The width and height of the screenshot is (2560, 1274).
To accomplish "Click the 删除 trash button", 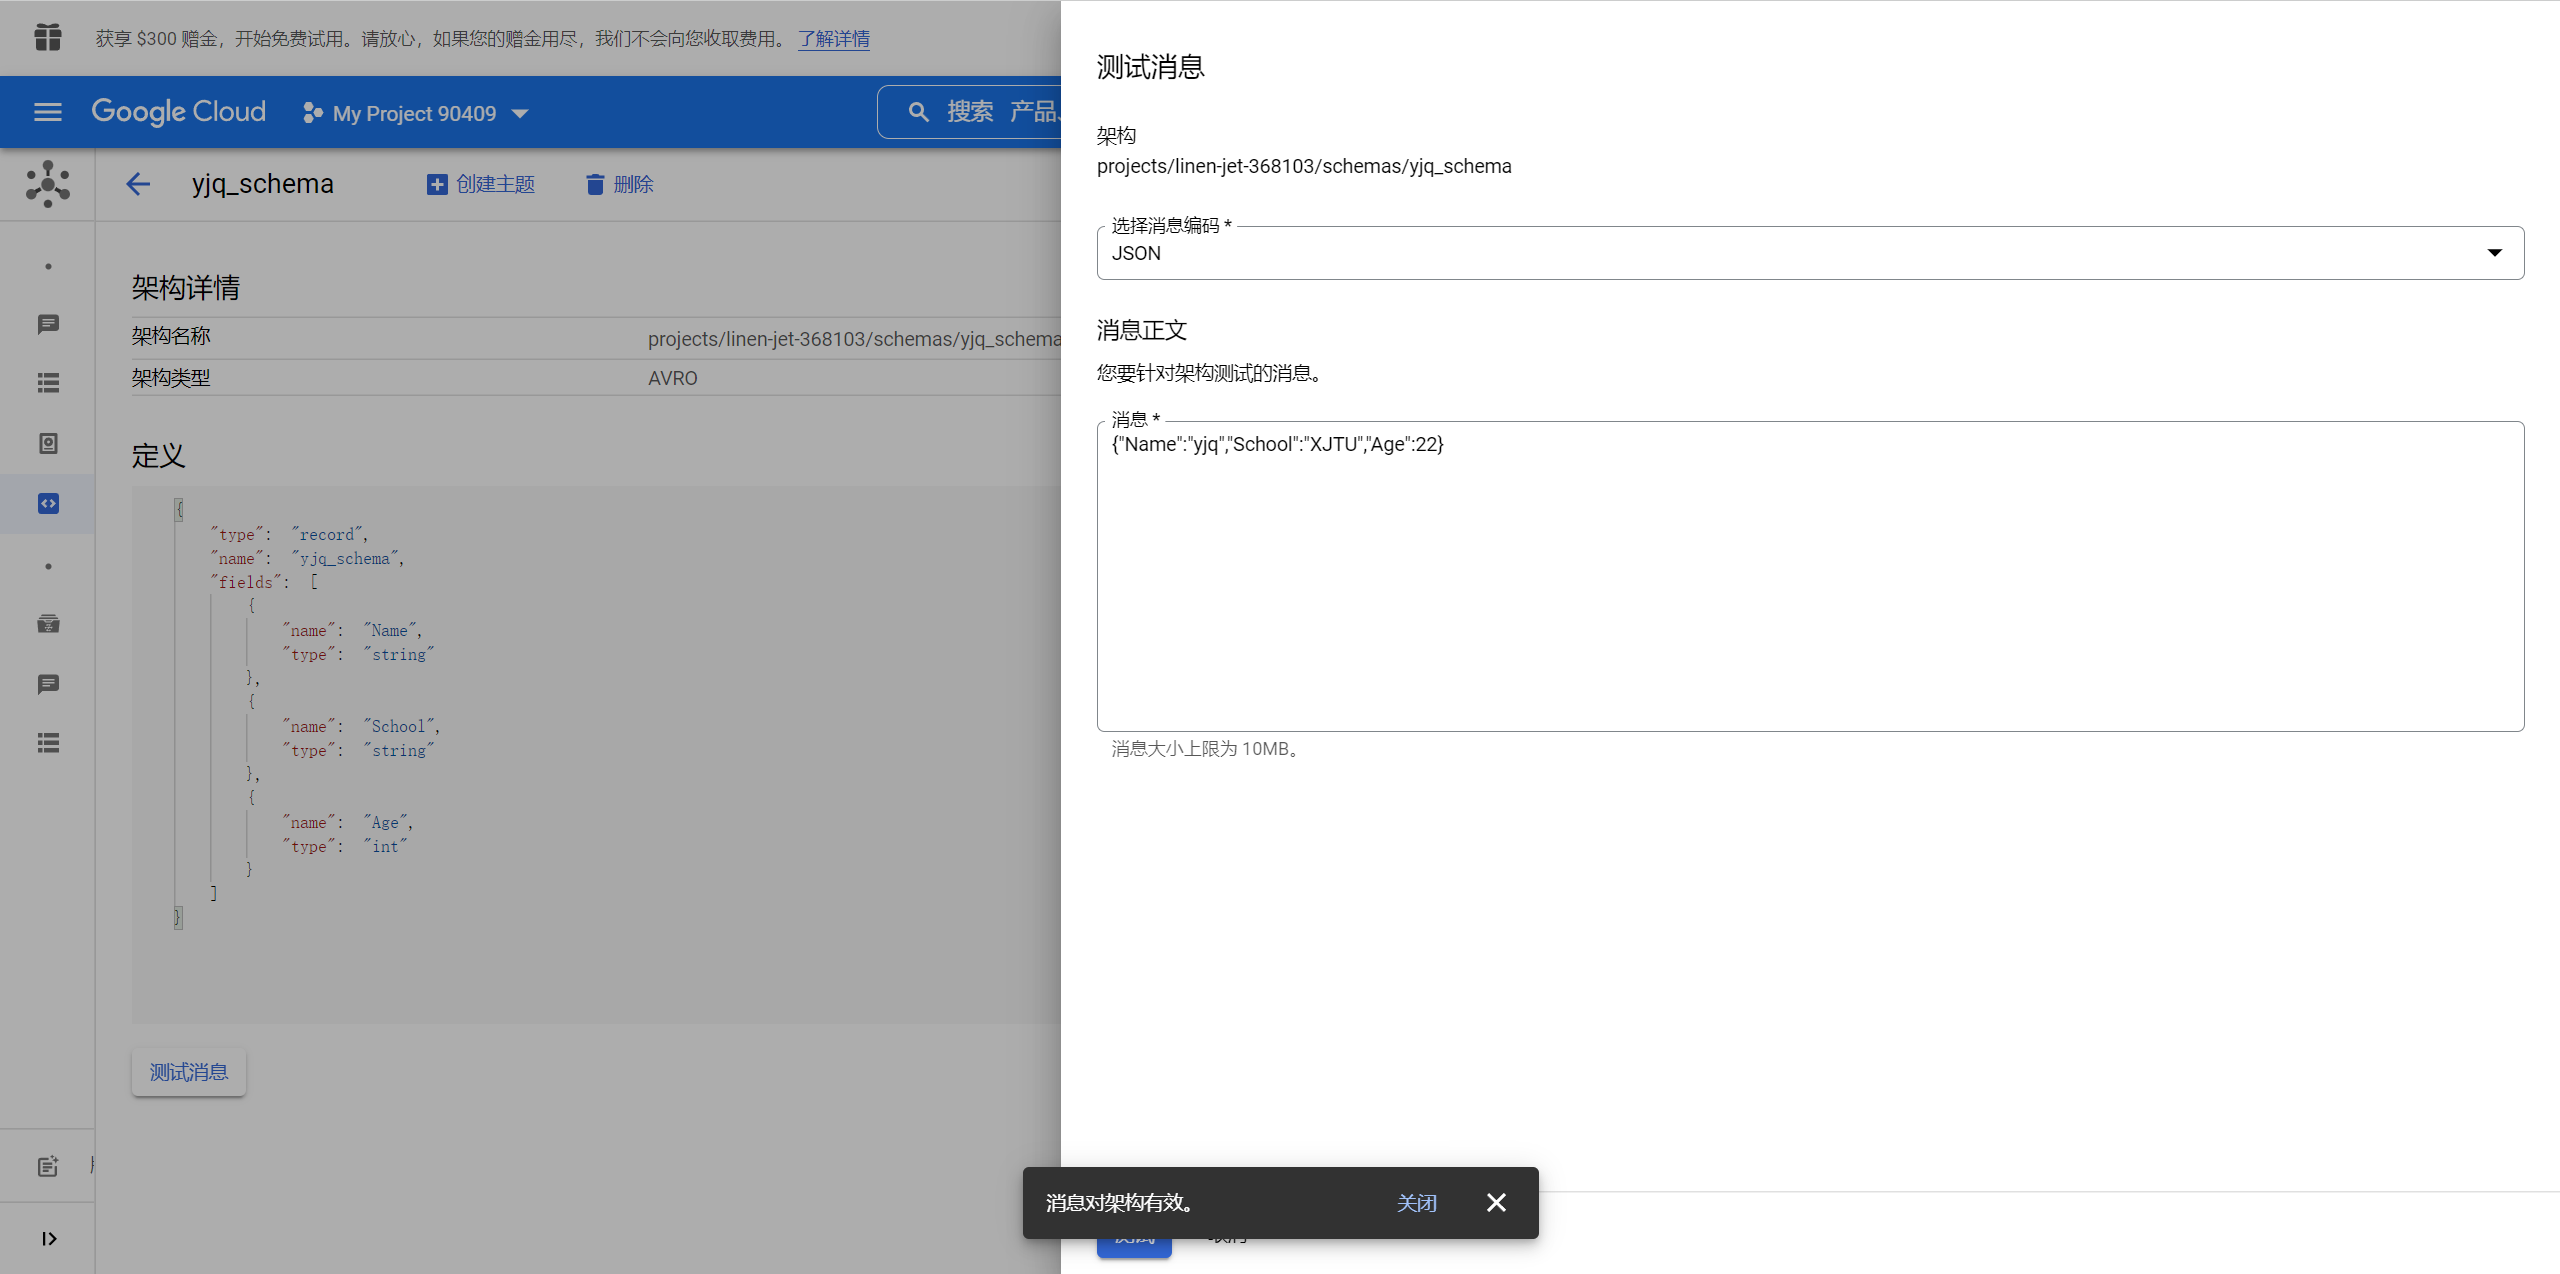I will [619, 184].
